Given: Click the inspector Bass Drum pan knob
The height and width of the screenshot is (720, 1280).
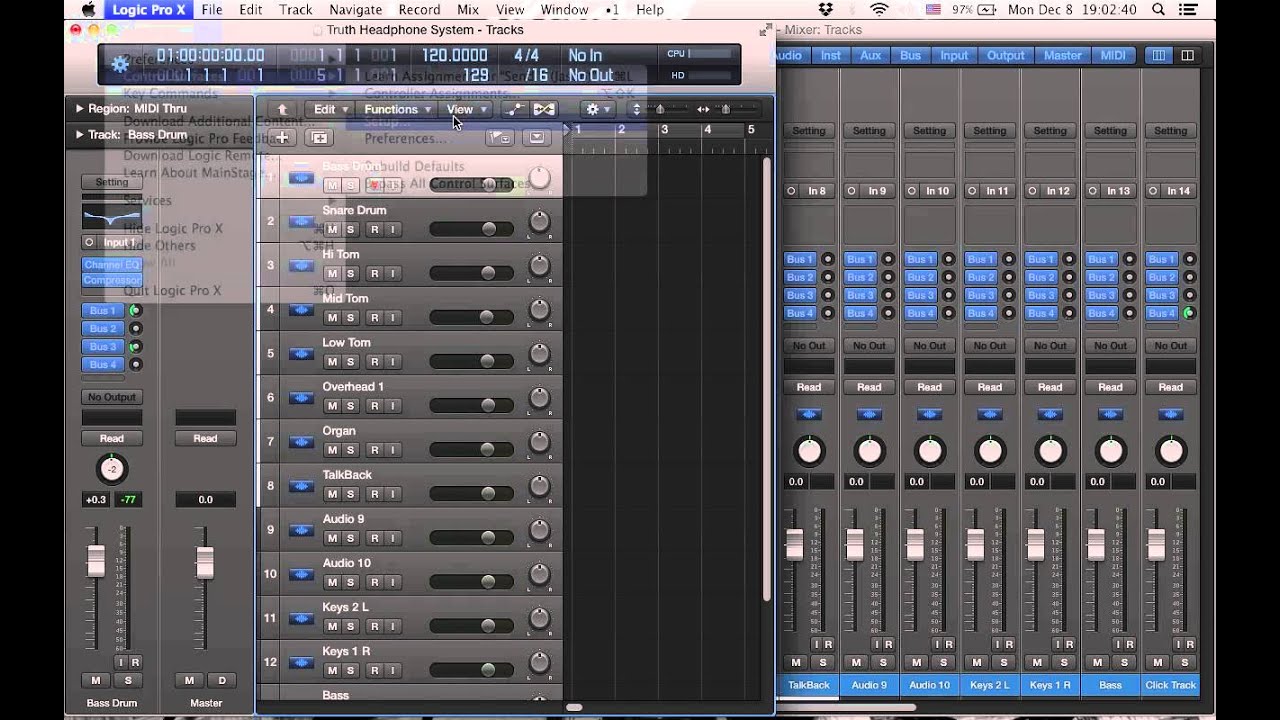Looking at the screenshot, I should coord(111,469).
